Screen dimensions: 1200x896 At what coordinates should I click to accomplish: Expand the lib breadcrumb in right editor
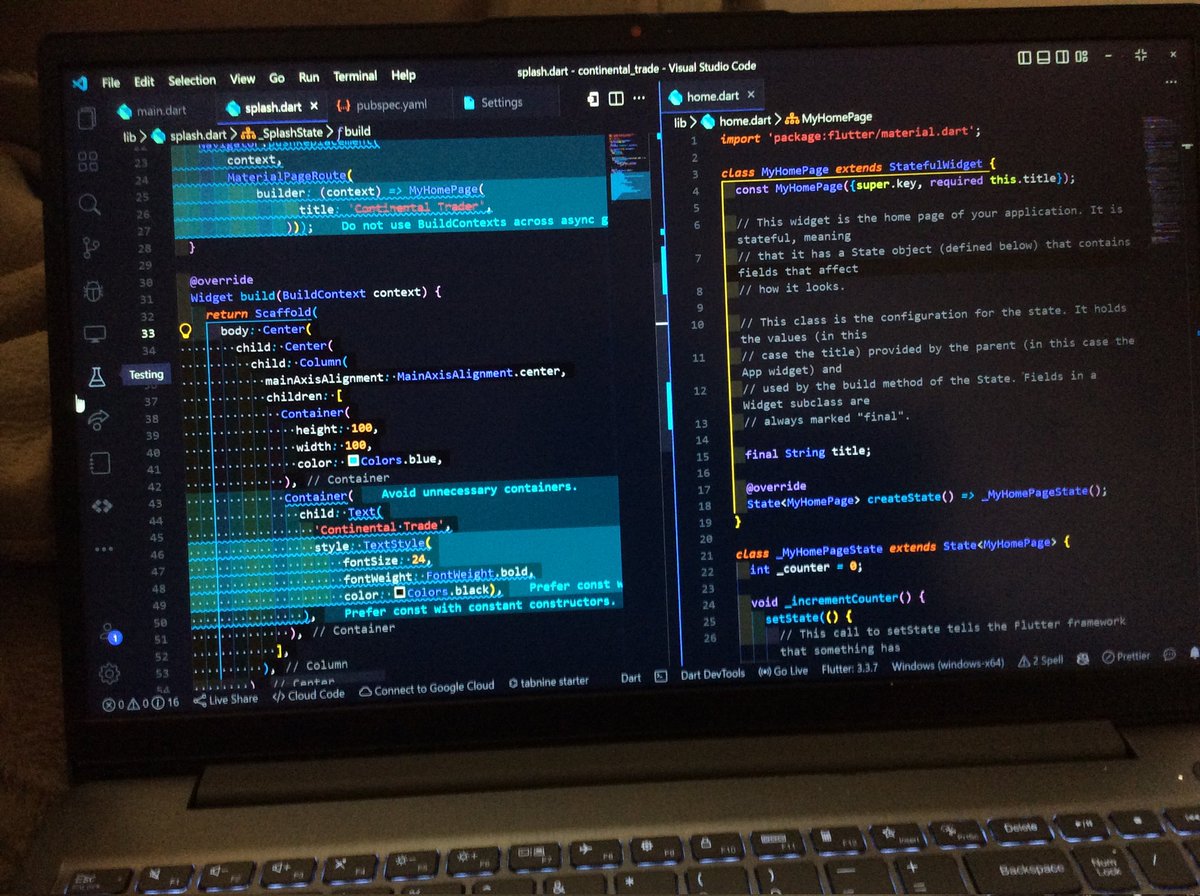point(681,122)
